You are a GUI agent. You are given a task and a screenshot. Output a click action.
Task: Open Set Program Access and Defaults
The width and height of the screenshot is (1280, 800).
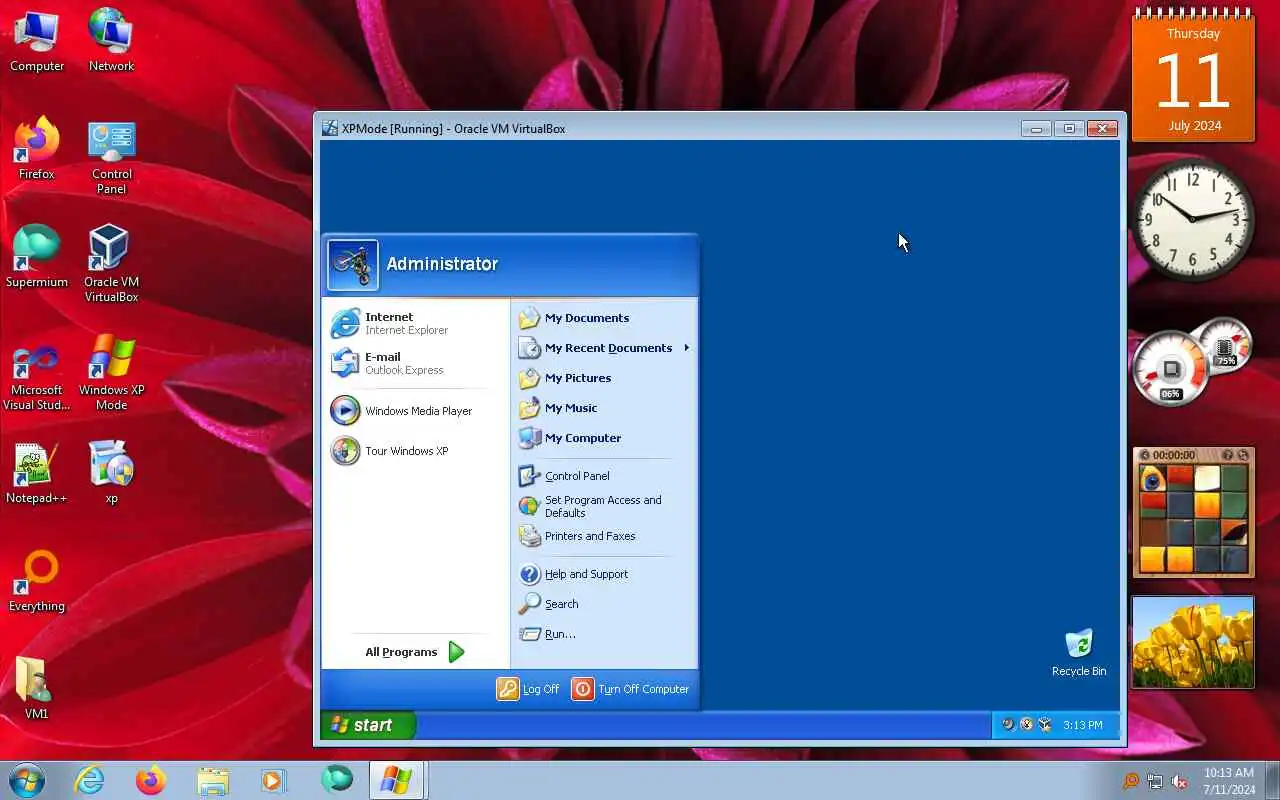604,506
